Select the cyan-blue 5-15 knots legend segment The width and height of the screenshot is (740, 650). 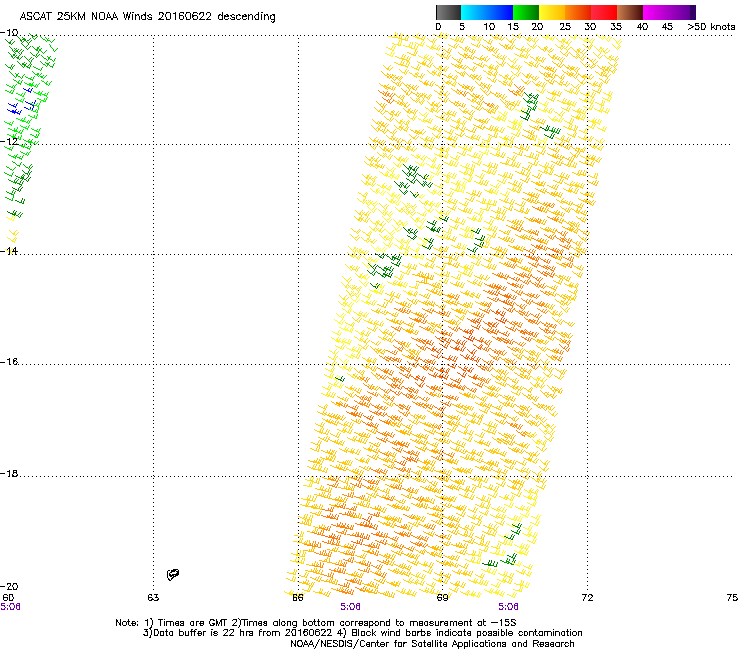487,12
